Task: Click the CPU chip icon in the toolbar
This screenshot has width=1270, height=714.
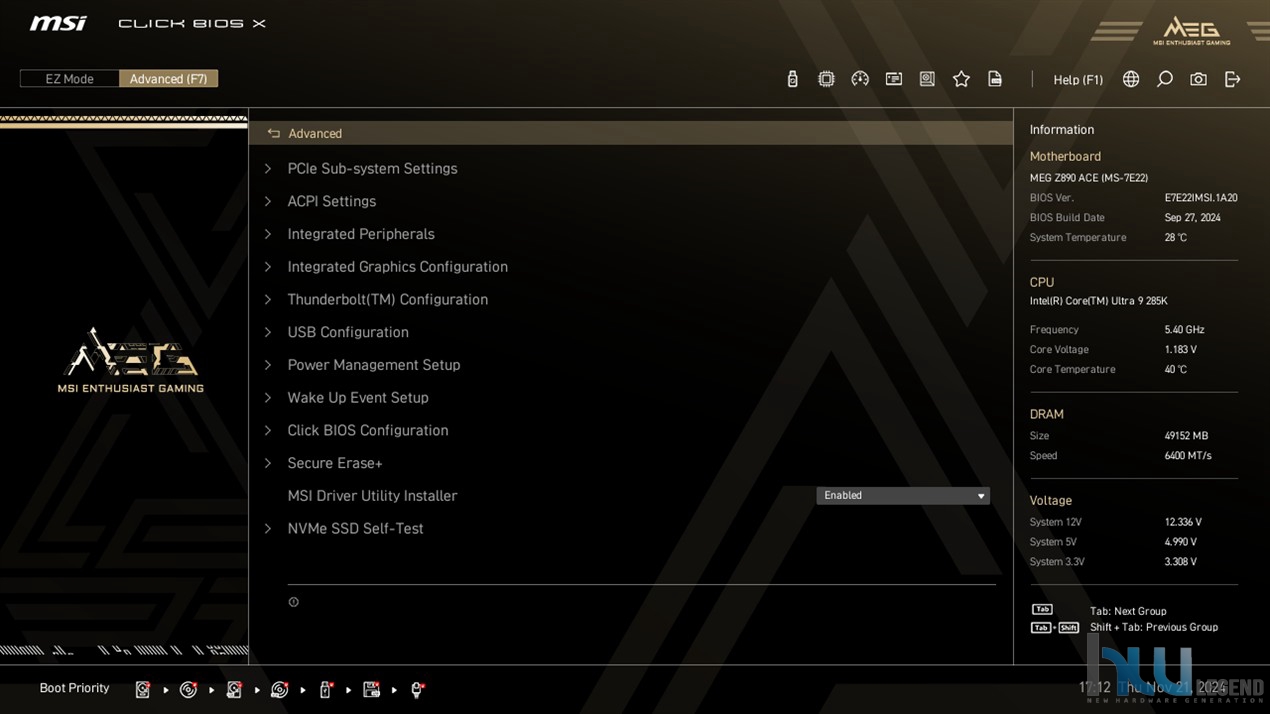Action: coord(826,79)
